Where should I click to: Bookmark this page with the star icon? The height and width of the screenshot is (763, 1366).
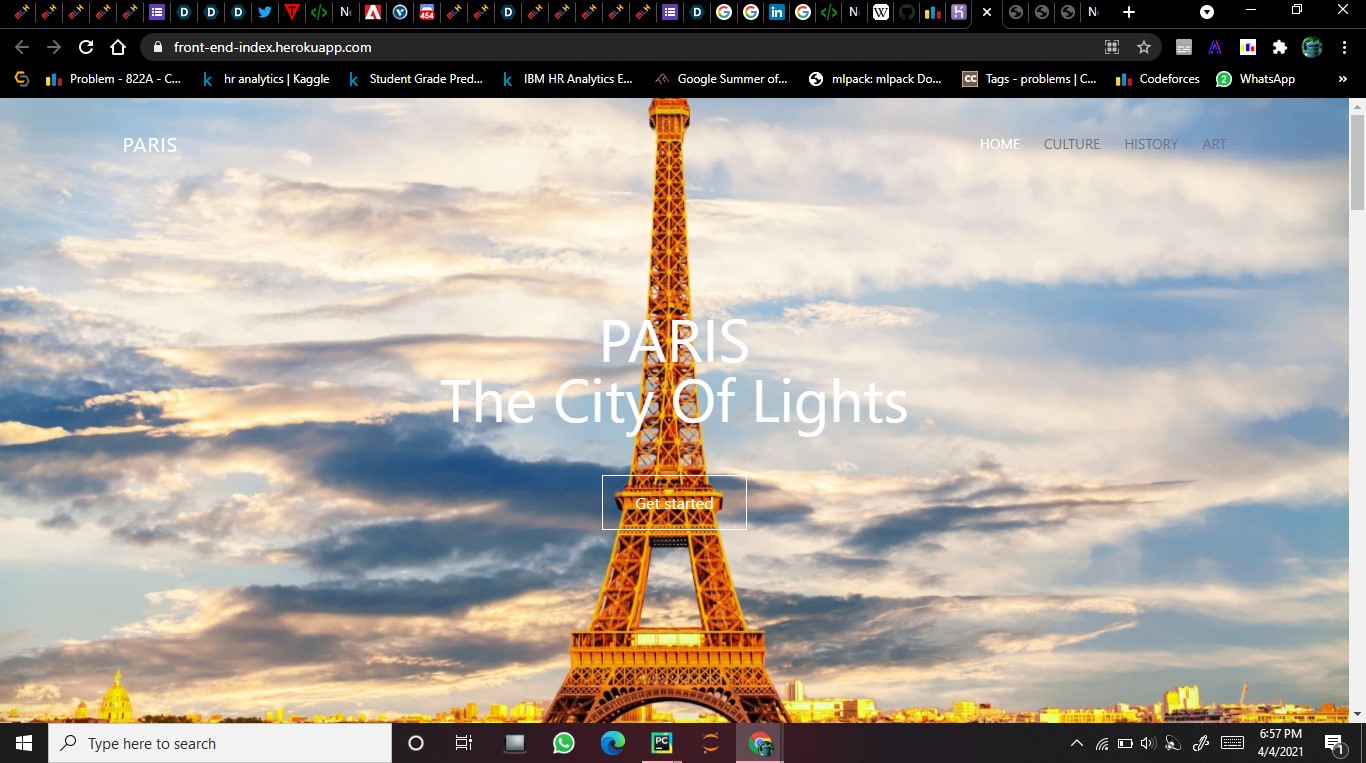point(1144,47)
